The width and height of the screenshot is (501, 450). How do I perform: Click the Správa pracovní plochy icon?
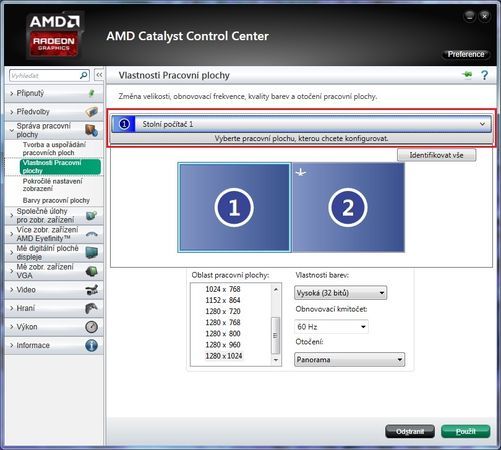point(91,130)
